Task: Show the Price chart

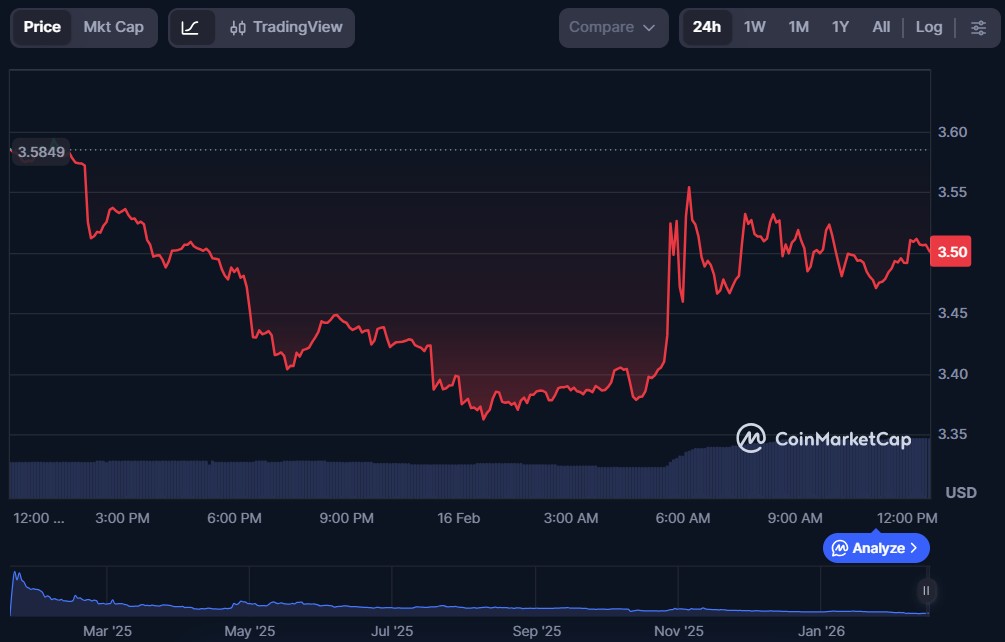Action: [42, 28]
